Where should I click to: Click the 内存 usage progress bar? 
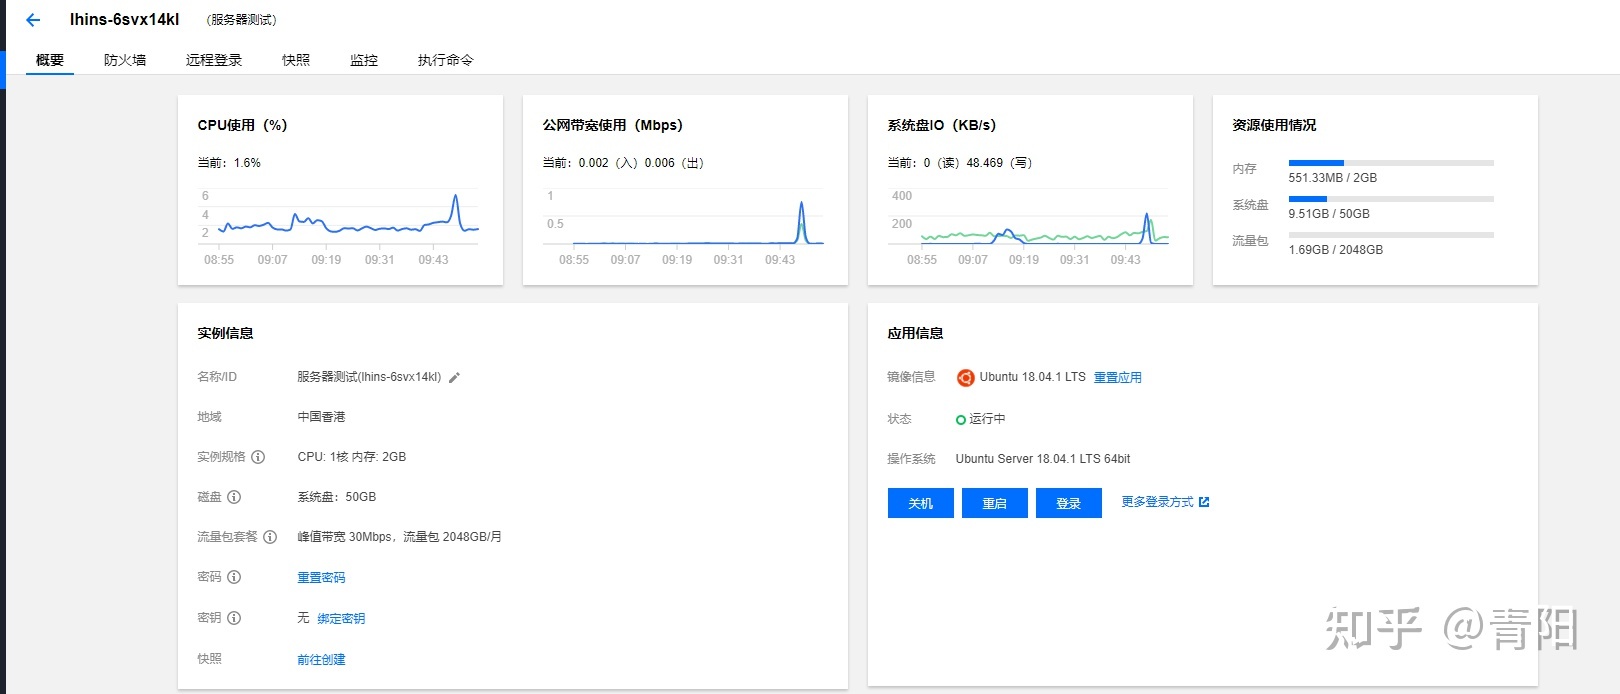click(x=1390, y=163)
